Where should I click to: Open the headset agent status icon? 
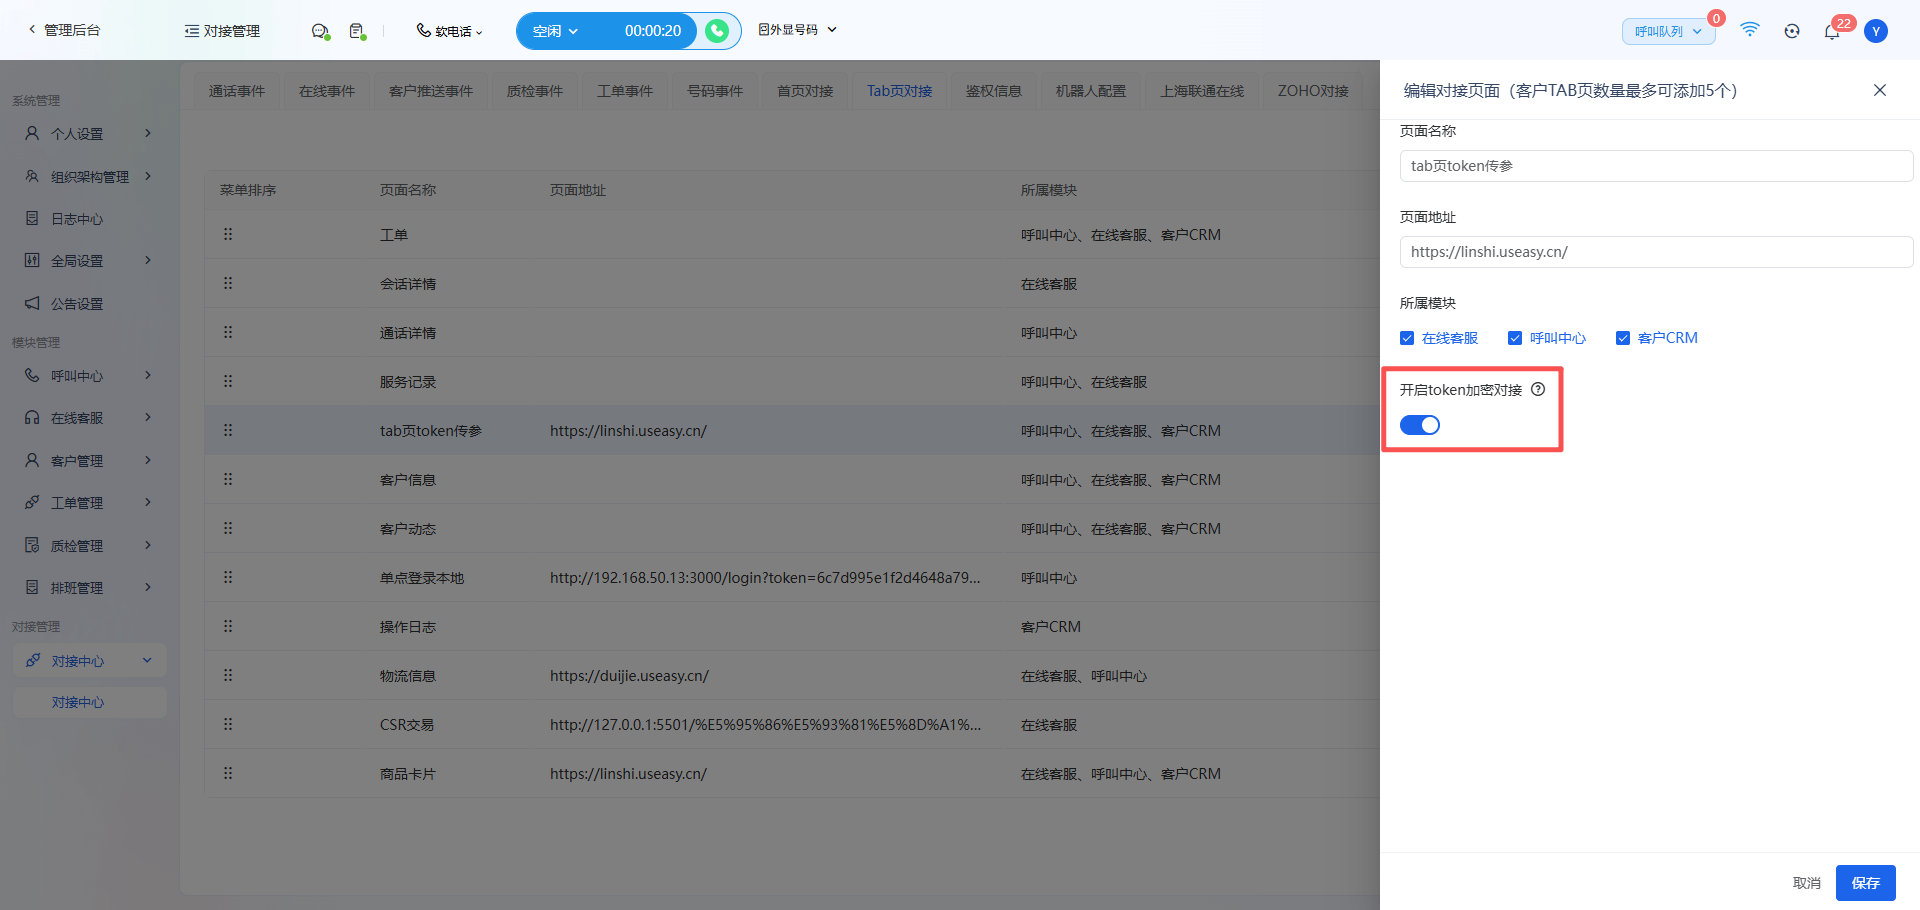1792,31
